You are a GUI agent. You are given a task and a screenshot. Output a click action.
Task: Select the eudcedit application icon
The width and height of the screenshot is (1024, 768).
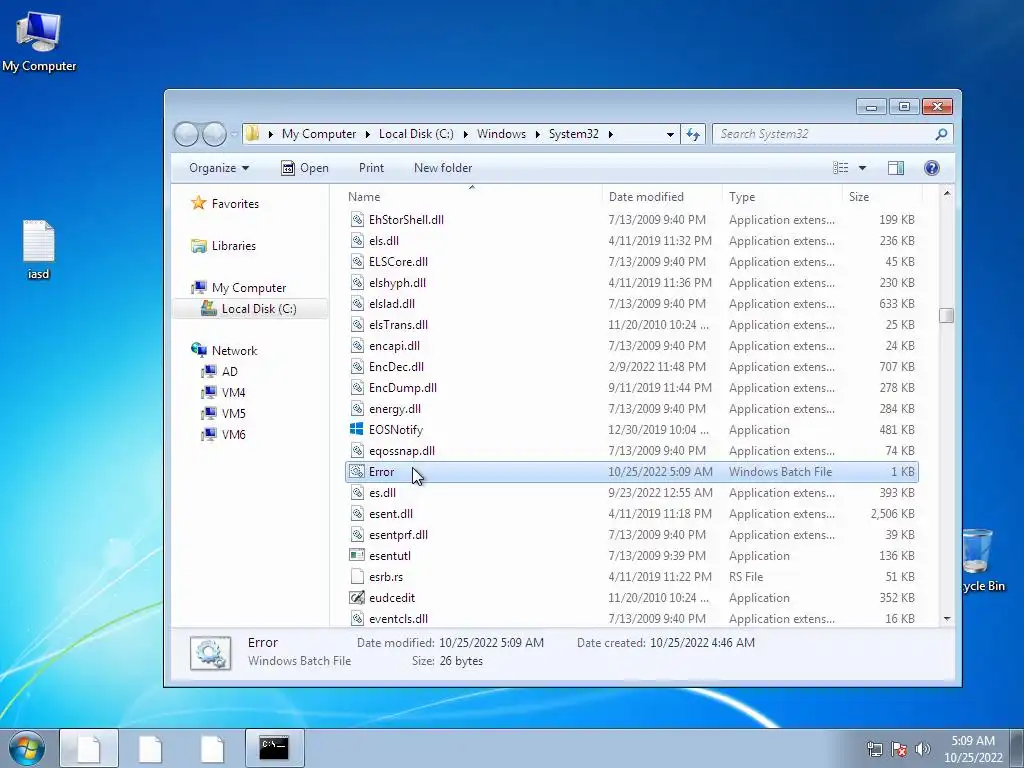(x=357, y=597)
